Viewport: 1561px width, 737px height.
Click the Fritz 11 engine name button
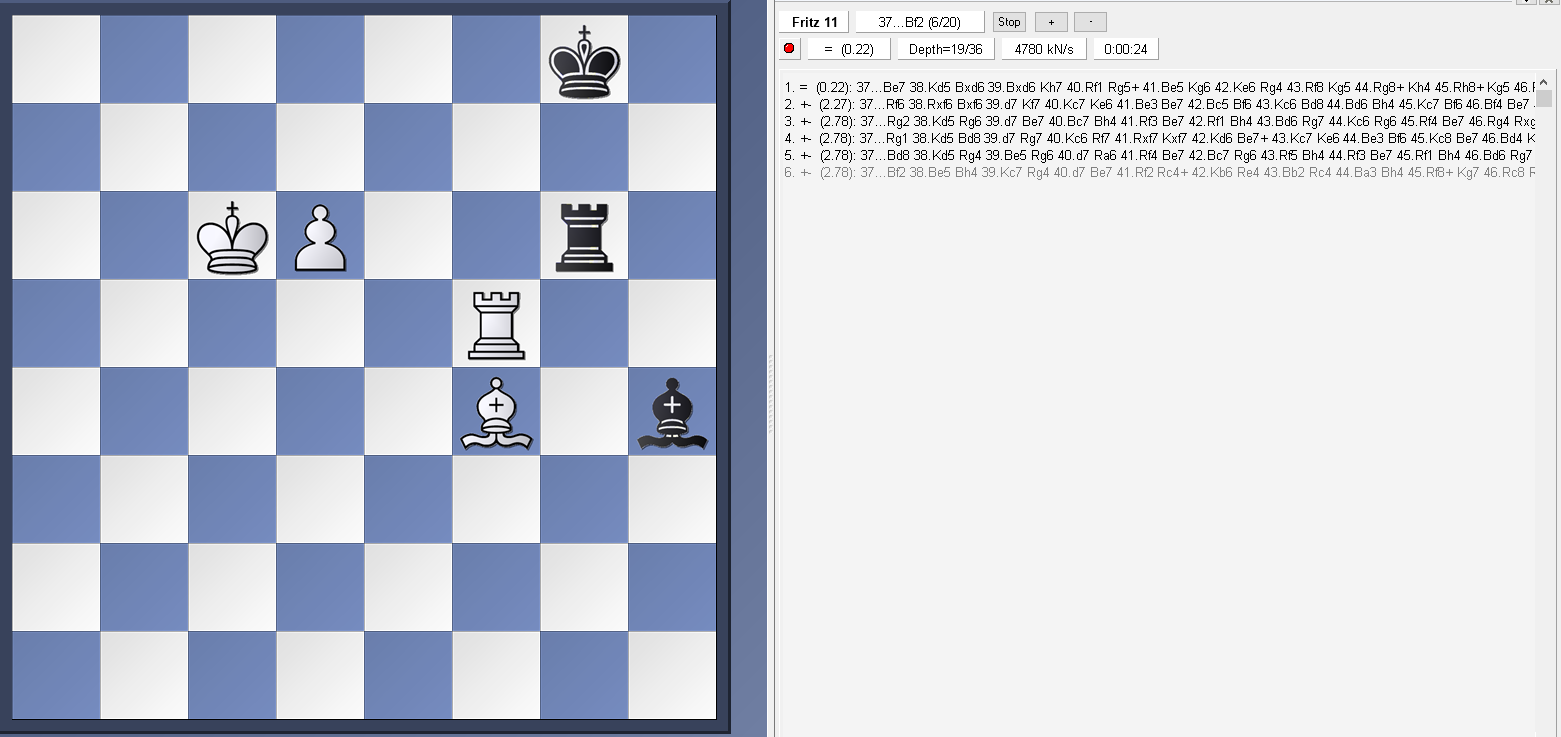point(814,22)
